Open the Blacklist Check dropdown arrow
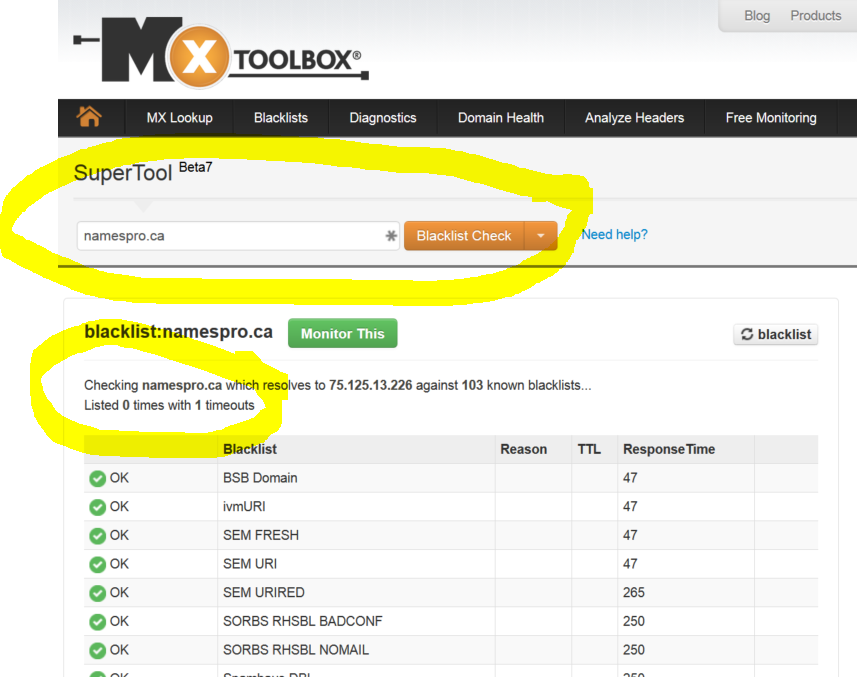The width and height of the screenshot is (857, 677). 541,236
